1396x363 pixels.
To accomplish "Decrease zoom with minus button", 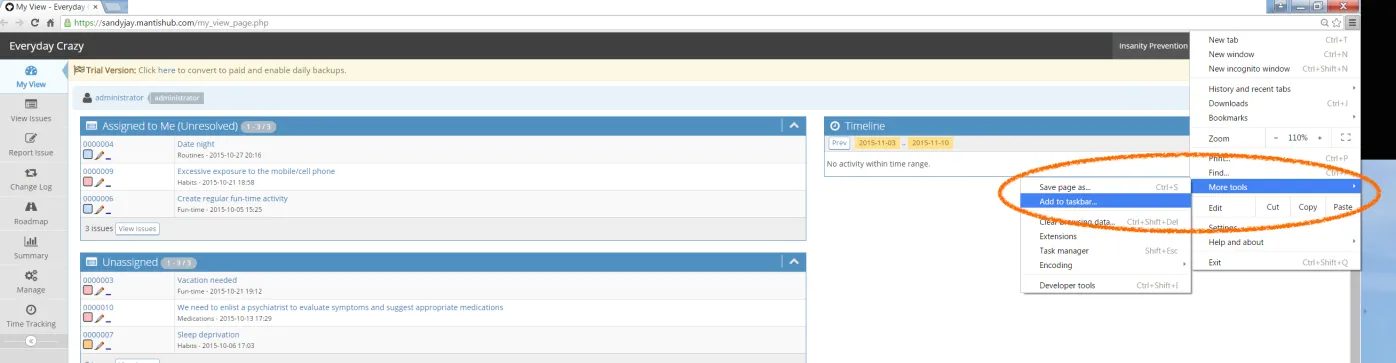I will (x=1276, y=137).
